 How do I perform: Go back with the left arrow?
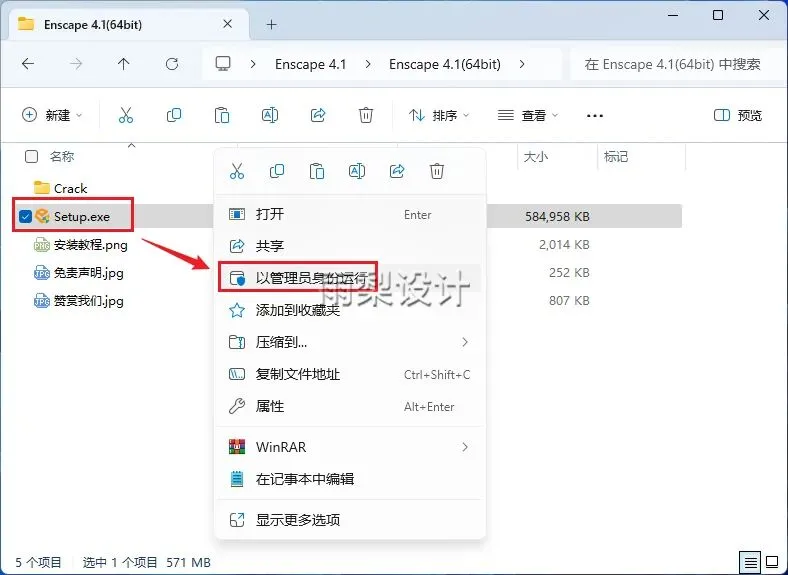coord(28,64)
